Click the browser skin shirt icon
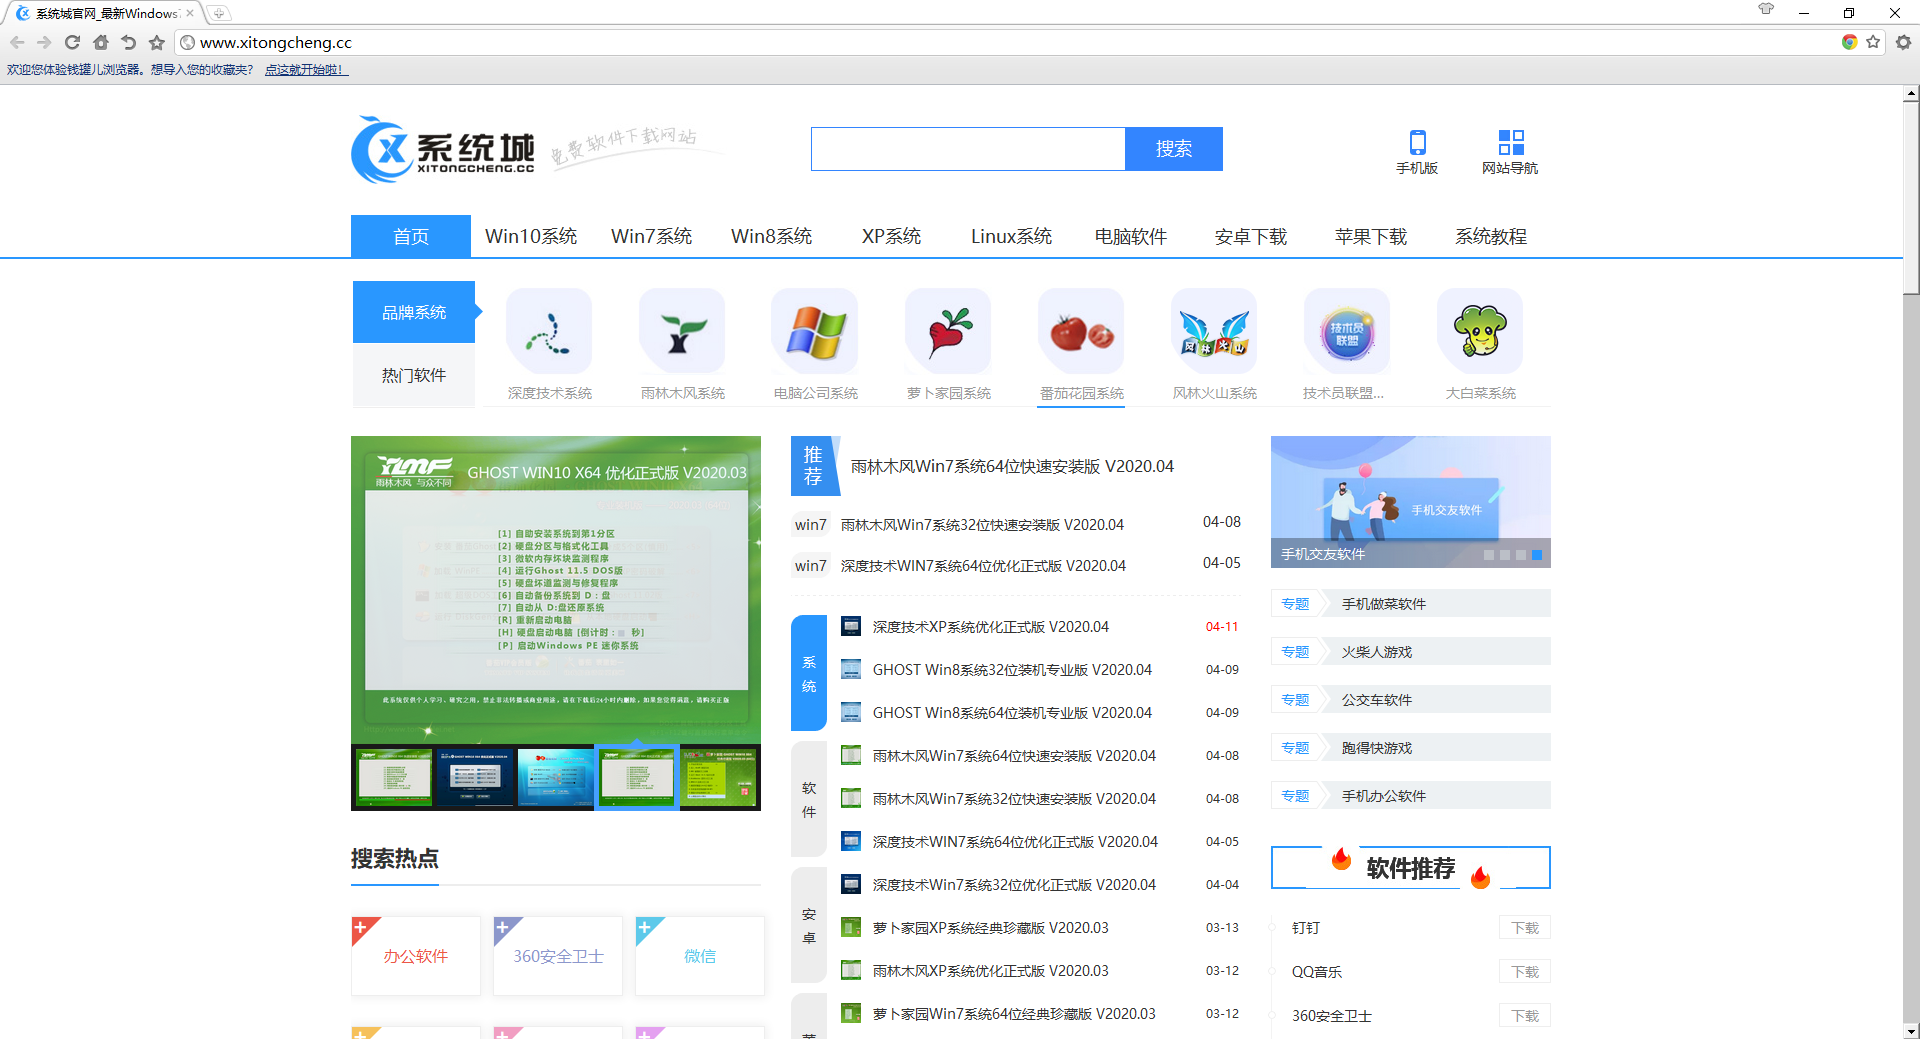 point(1766,10)
